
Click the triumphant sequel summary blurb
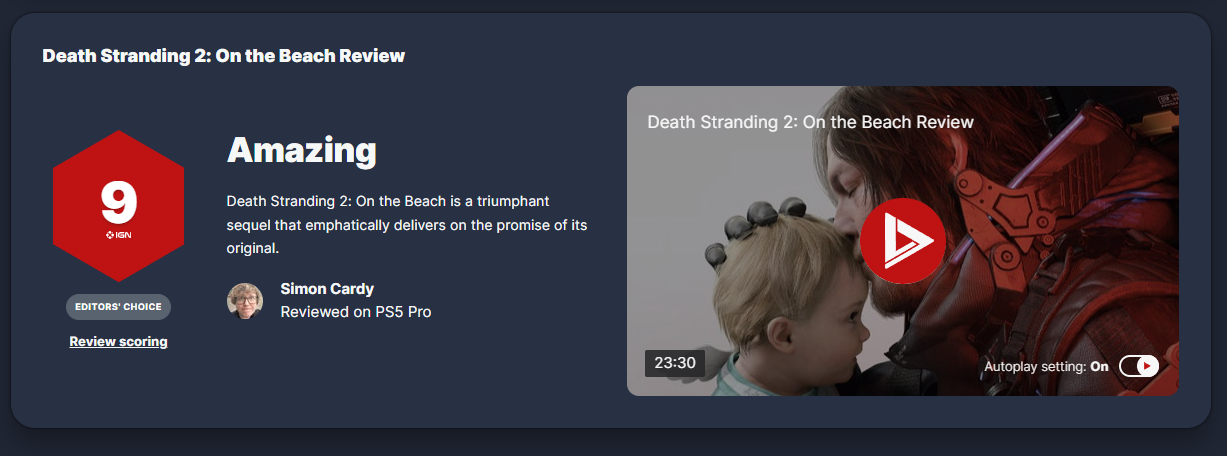pyautogui.click(x=407, y=224)
